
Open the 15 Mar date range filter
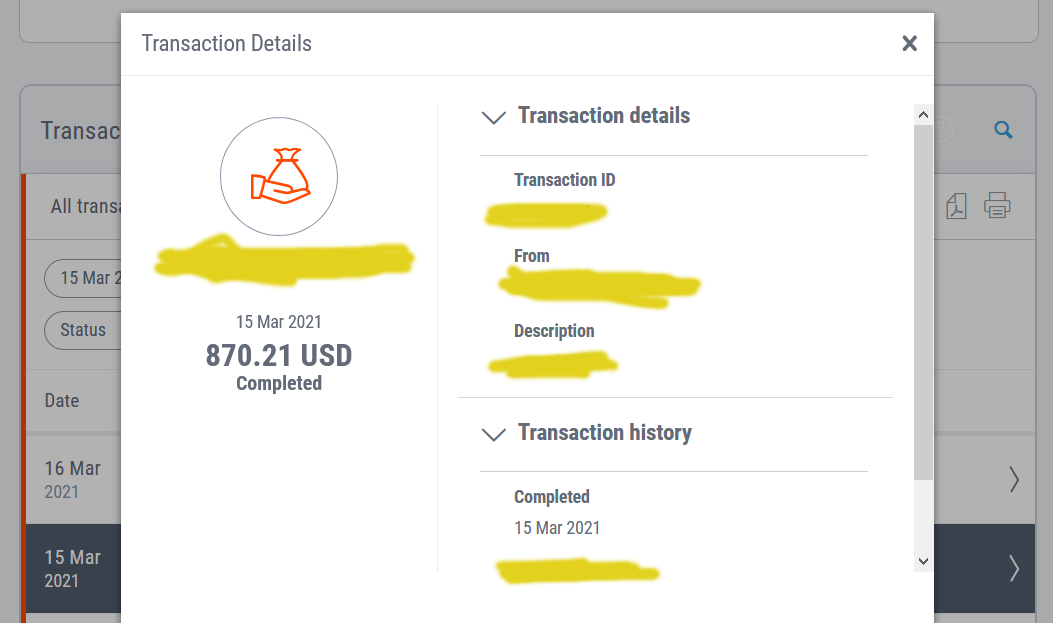coord(83,278)
